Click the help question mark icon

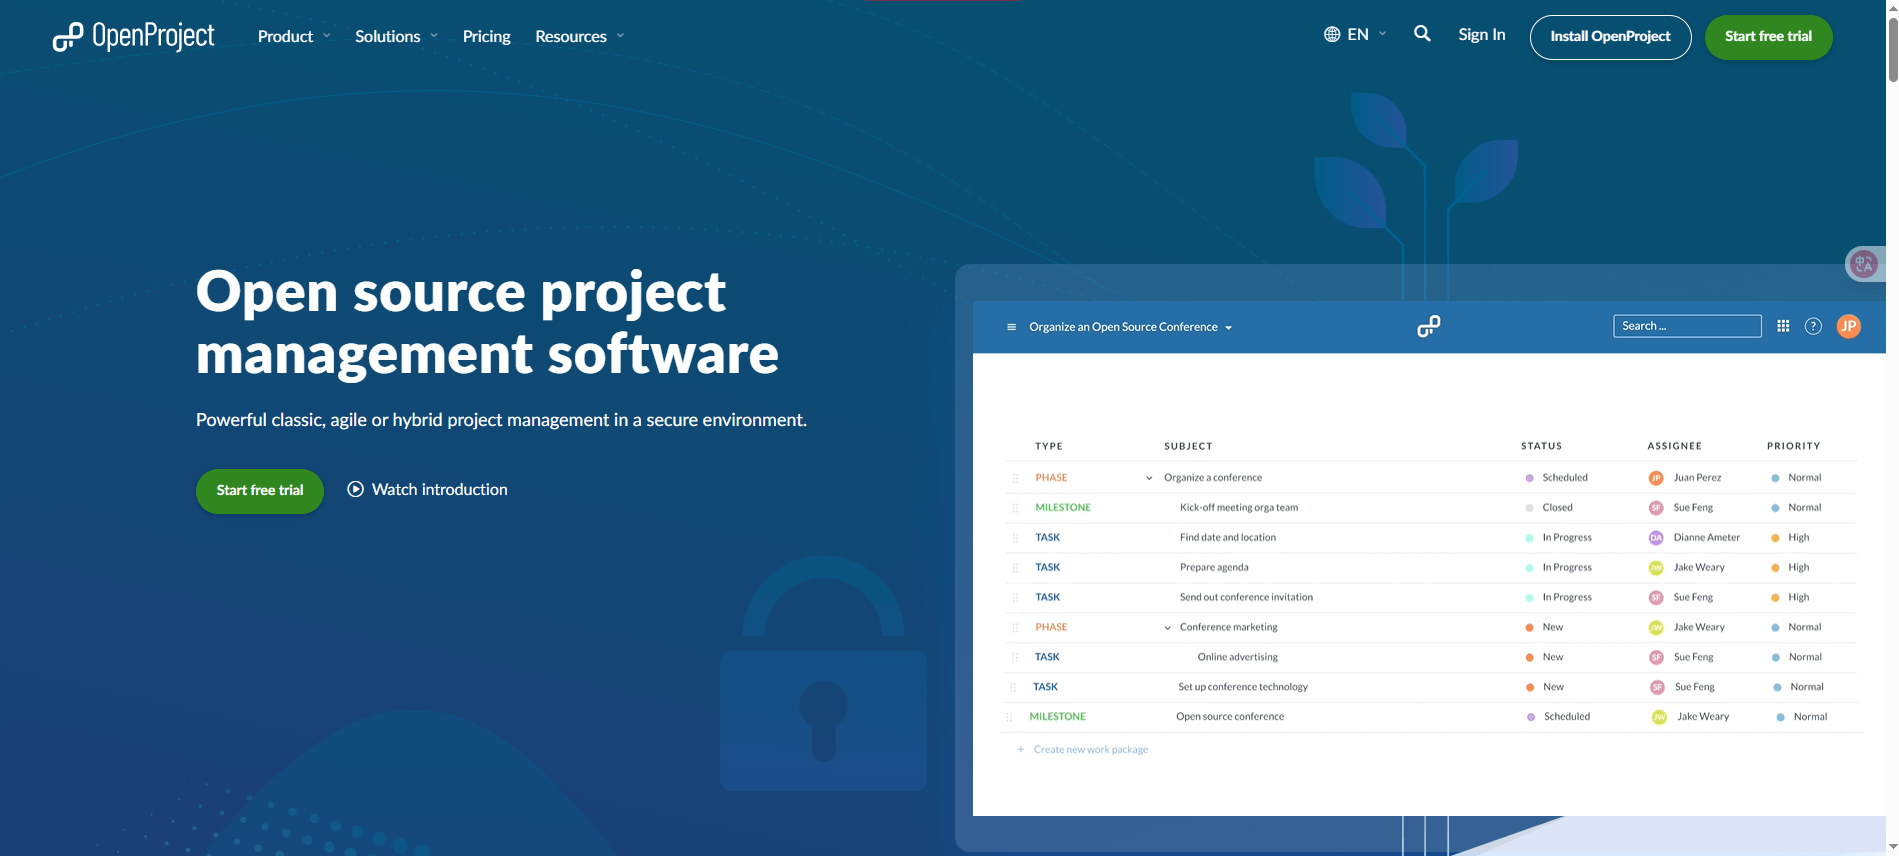click(1813, 326)
